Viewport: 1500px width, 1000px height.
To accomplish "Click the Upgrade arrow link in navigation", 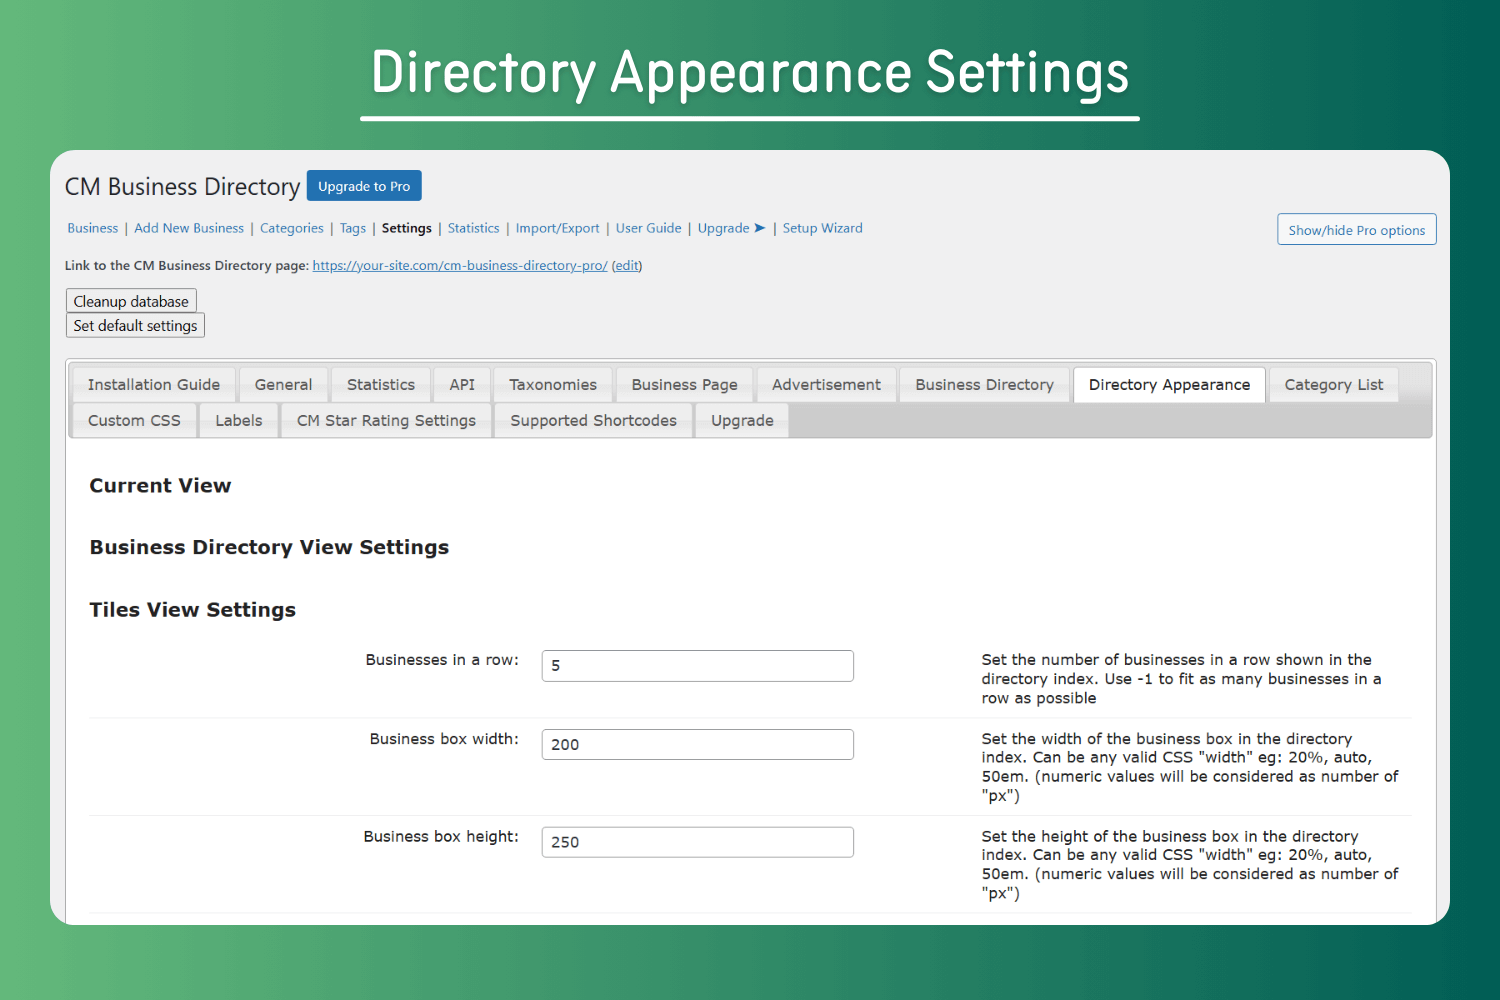I will [732, 228].
